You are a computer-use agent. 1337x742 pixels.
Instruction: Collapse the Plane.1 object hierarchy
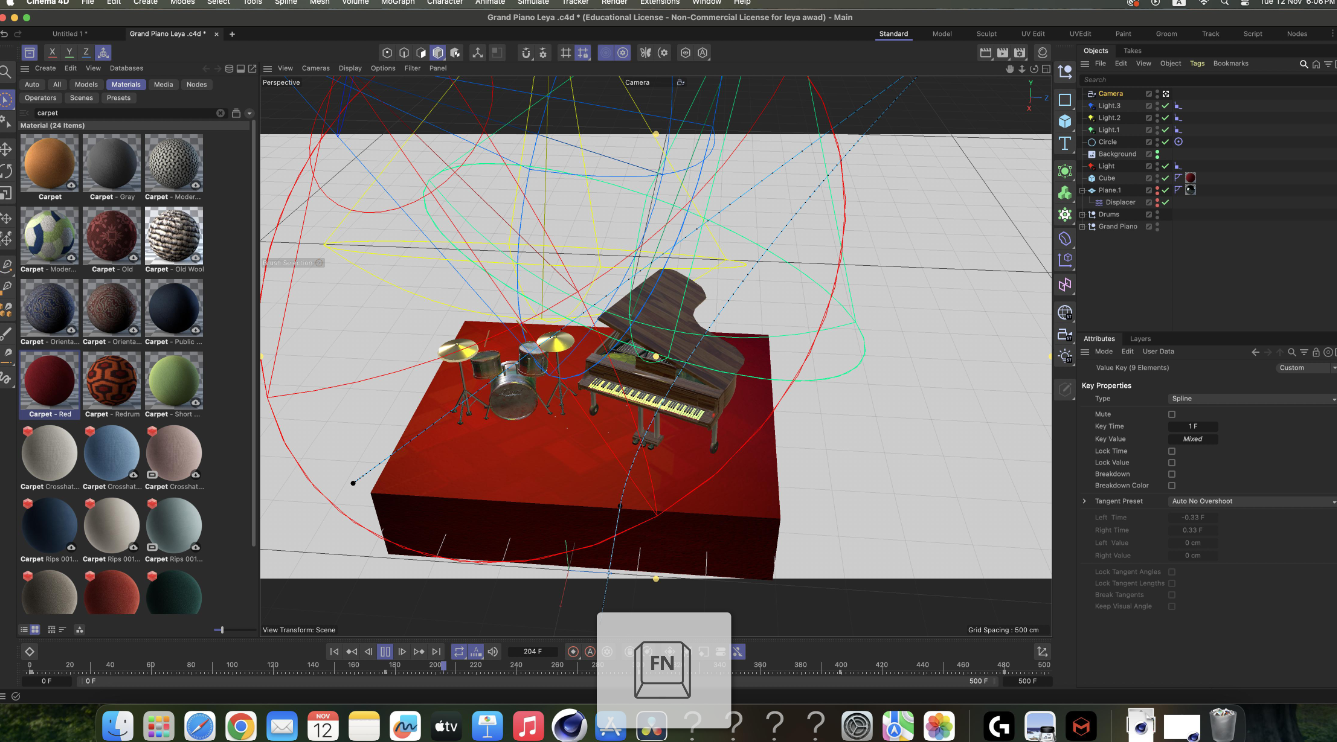1082,190
